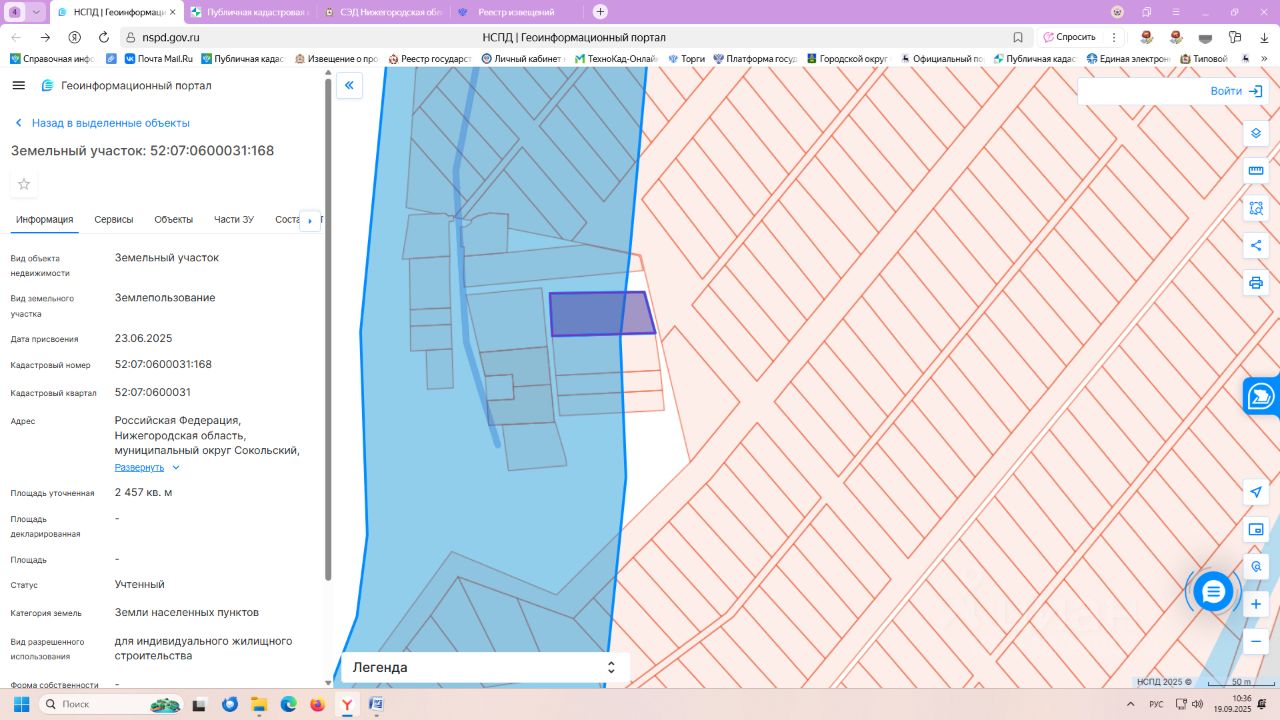Image resolution: width=1280 pixels, height=720 pixels.
Task: Select the Учтенный status value
Action: [x=140, y=585]
